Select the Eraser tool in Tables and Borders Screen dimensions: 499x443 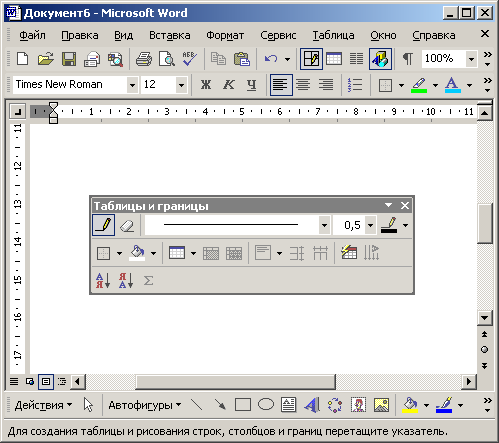click(127, 225)
